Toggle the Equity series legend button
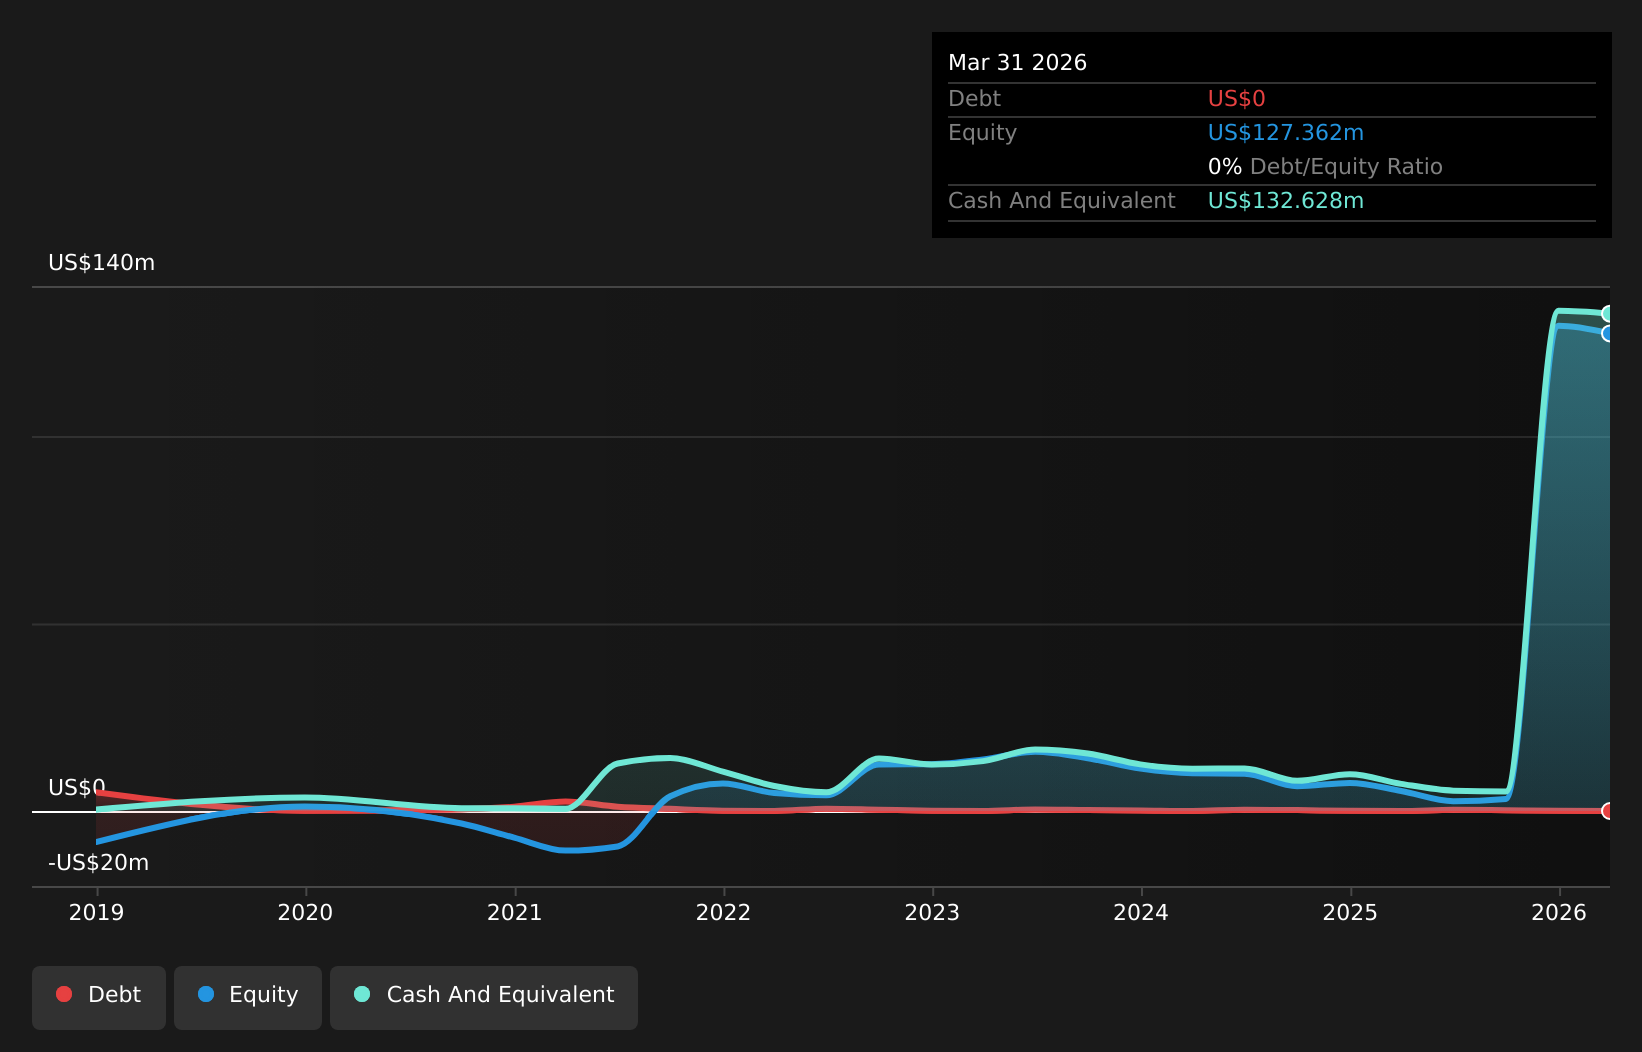Screen dimensions: 1642x1052 click(248, 997)
